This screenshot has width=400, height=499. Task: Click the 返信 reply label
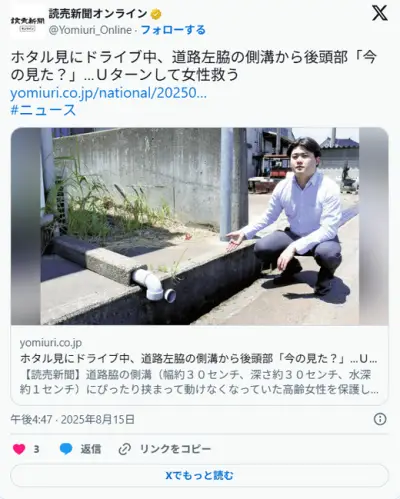pyautogui.click(x=90, y=449)
